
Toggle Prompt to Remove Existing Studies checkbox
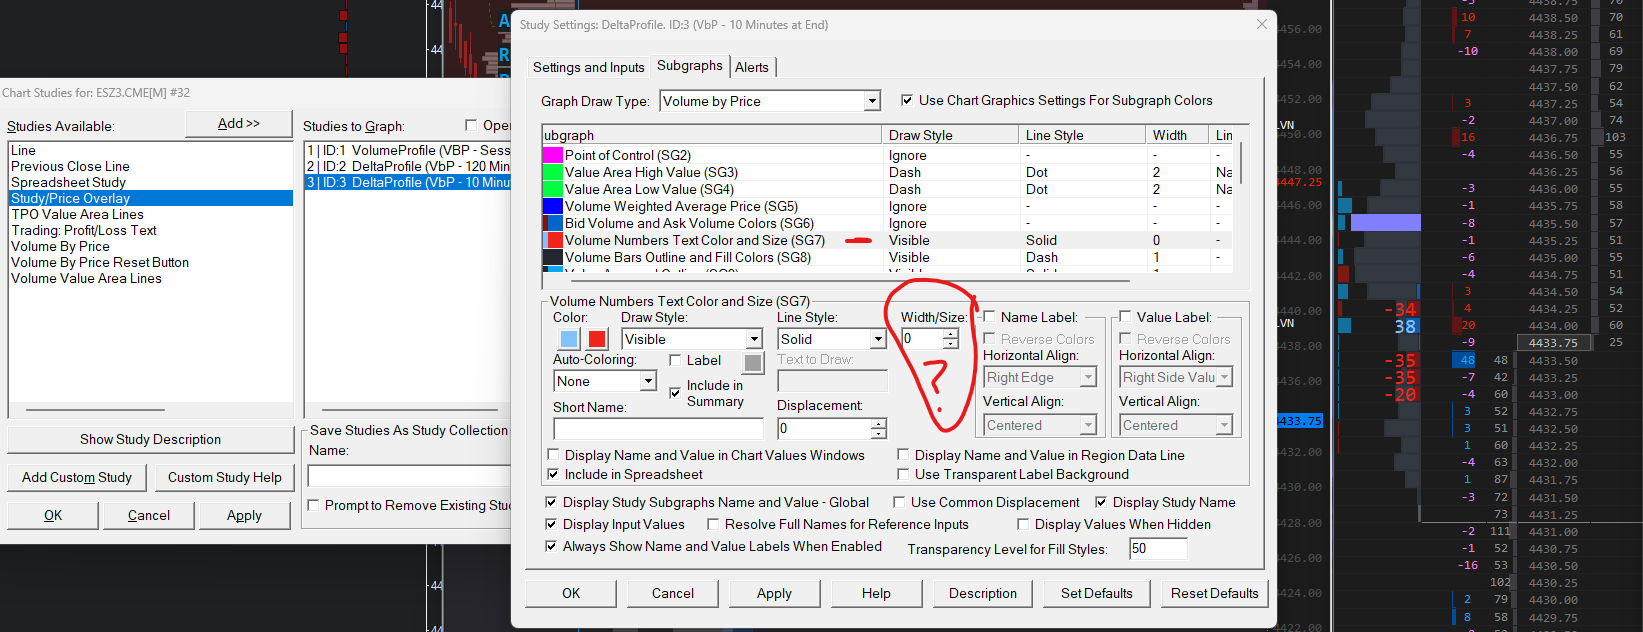[313, 505]
